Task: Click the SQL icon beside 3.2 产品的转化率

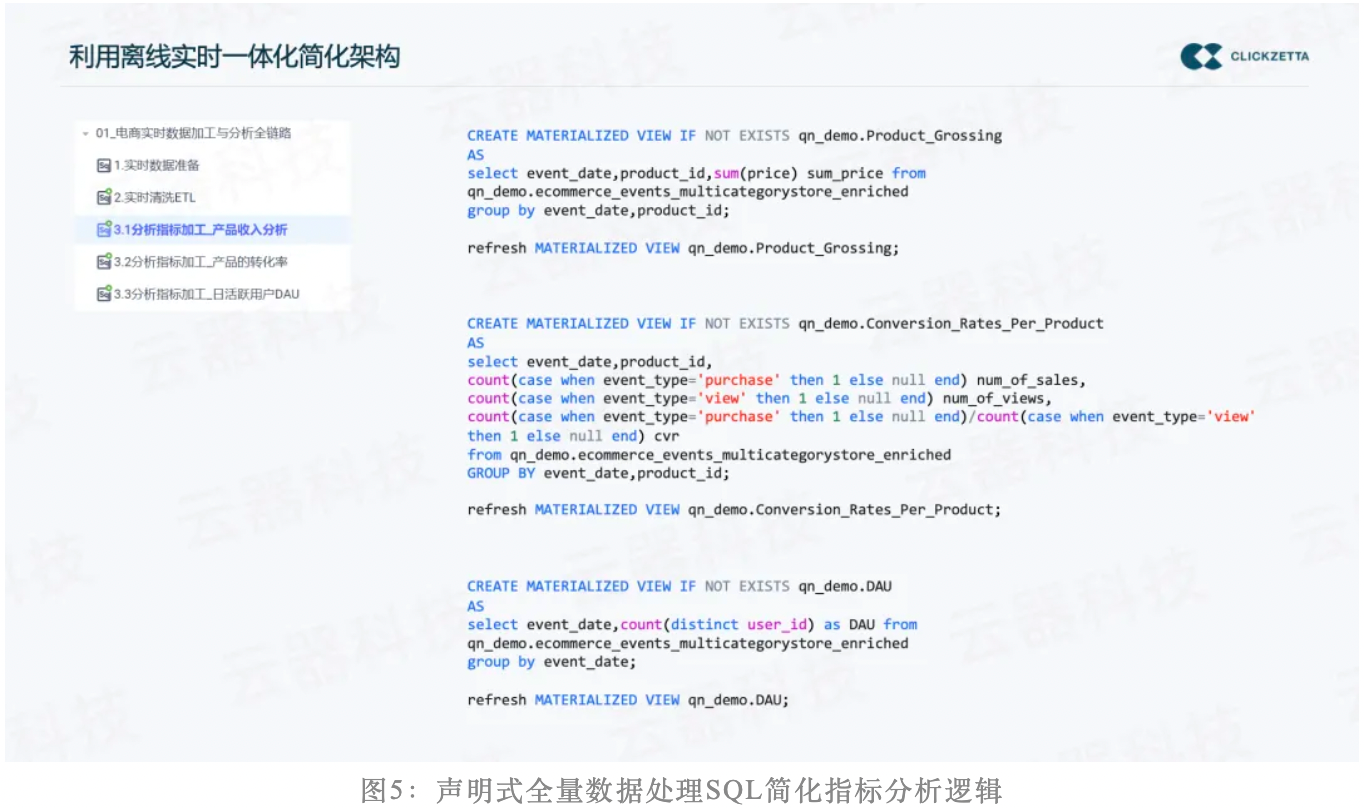Action: point(103,262)
